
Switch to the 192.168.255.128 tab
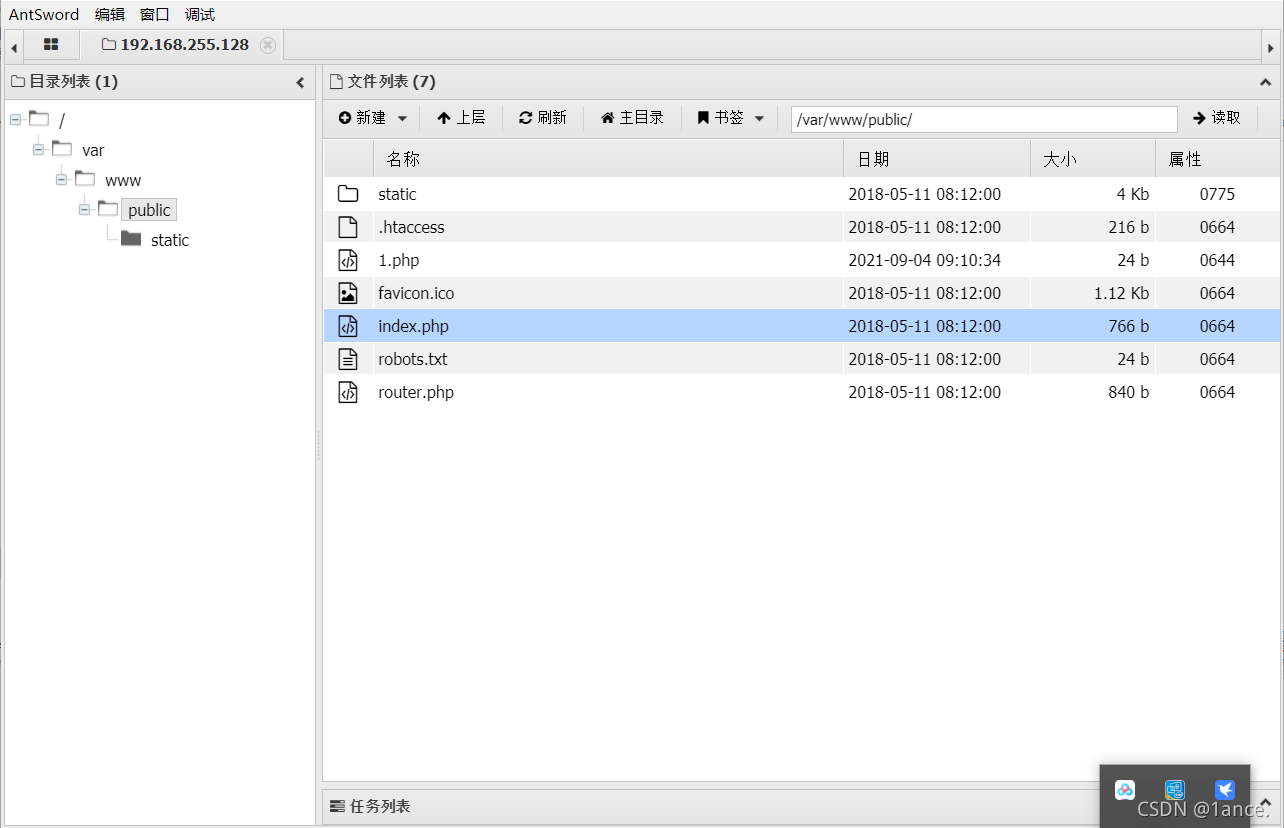click(185, 45)
